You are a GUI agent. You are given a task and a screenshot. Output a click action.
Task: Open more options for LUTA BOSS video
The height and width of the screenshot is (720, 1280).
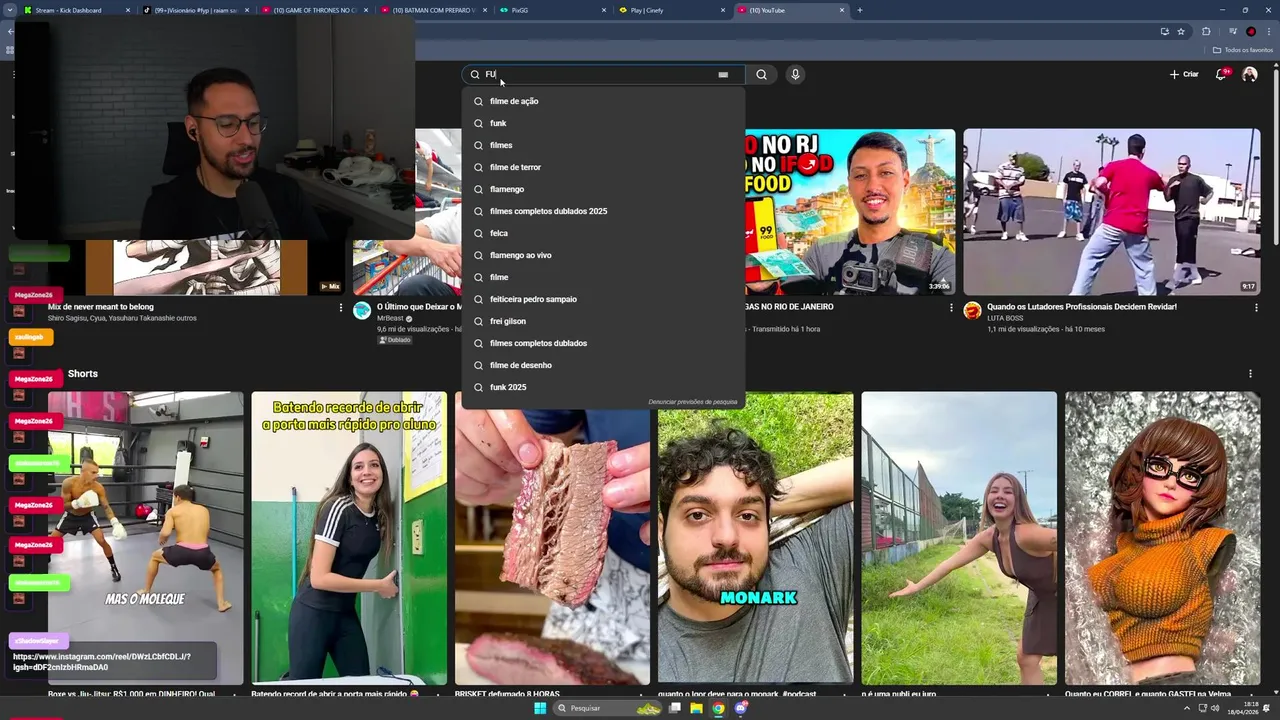click(x=1256, y=308)
